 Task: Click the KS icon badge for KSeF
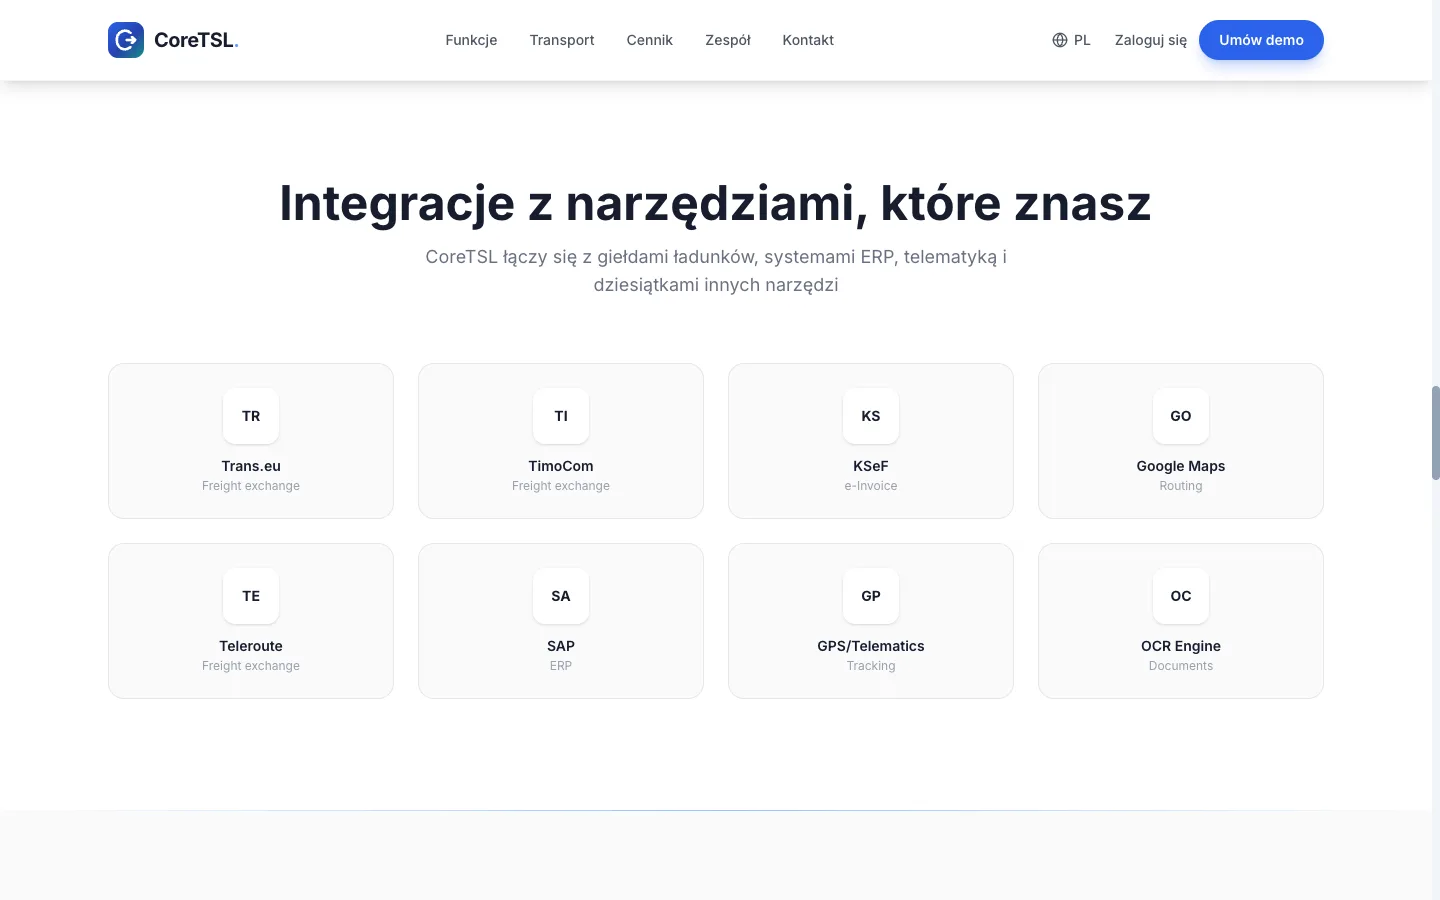(871, 416)
